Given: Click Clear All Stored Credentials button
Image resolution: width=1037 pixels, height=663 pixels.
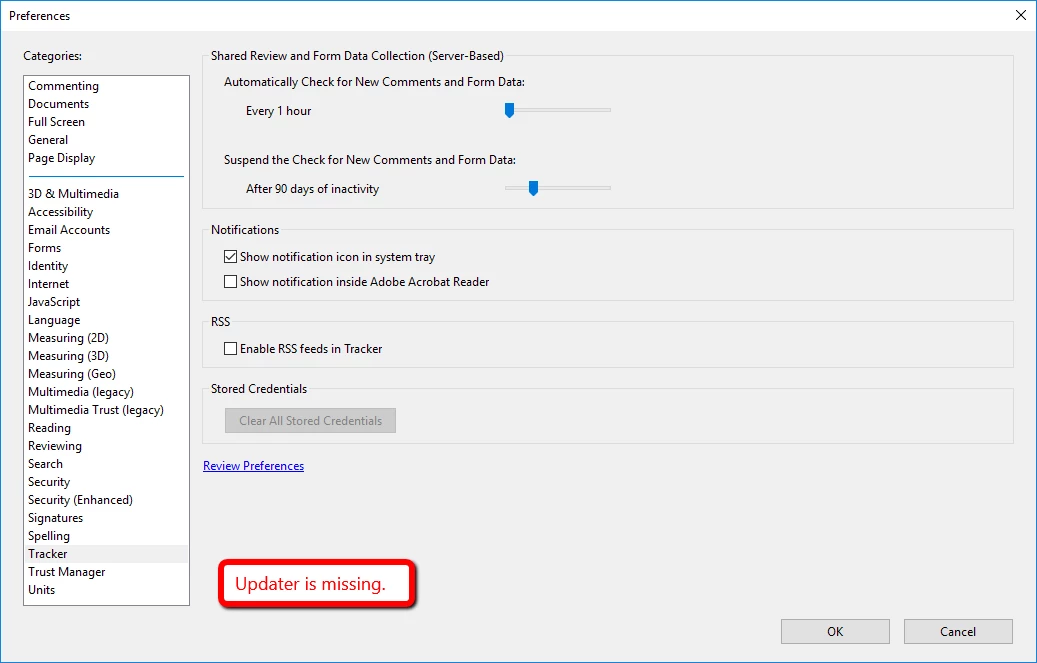Looking at the screenshot, I should point(310,421).
